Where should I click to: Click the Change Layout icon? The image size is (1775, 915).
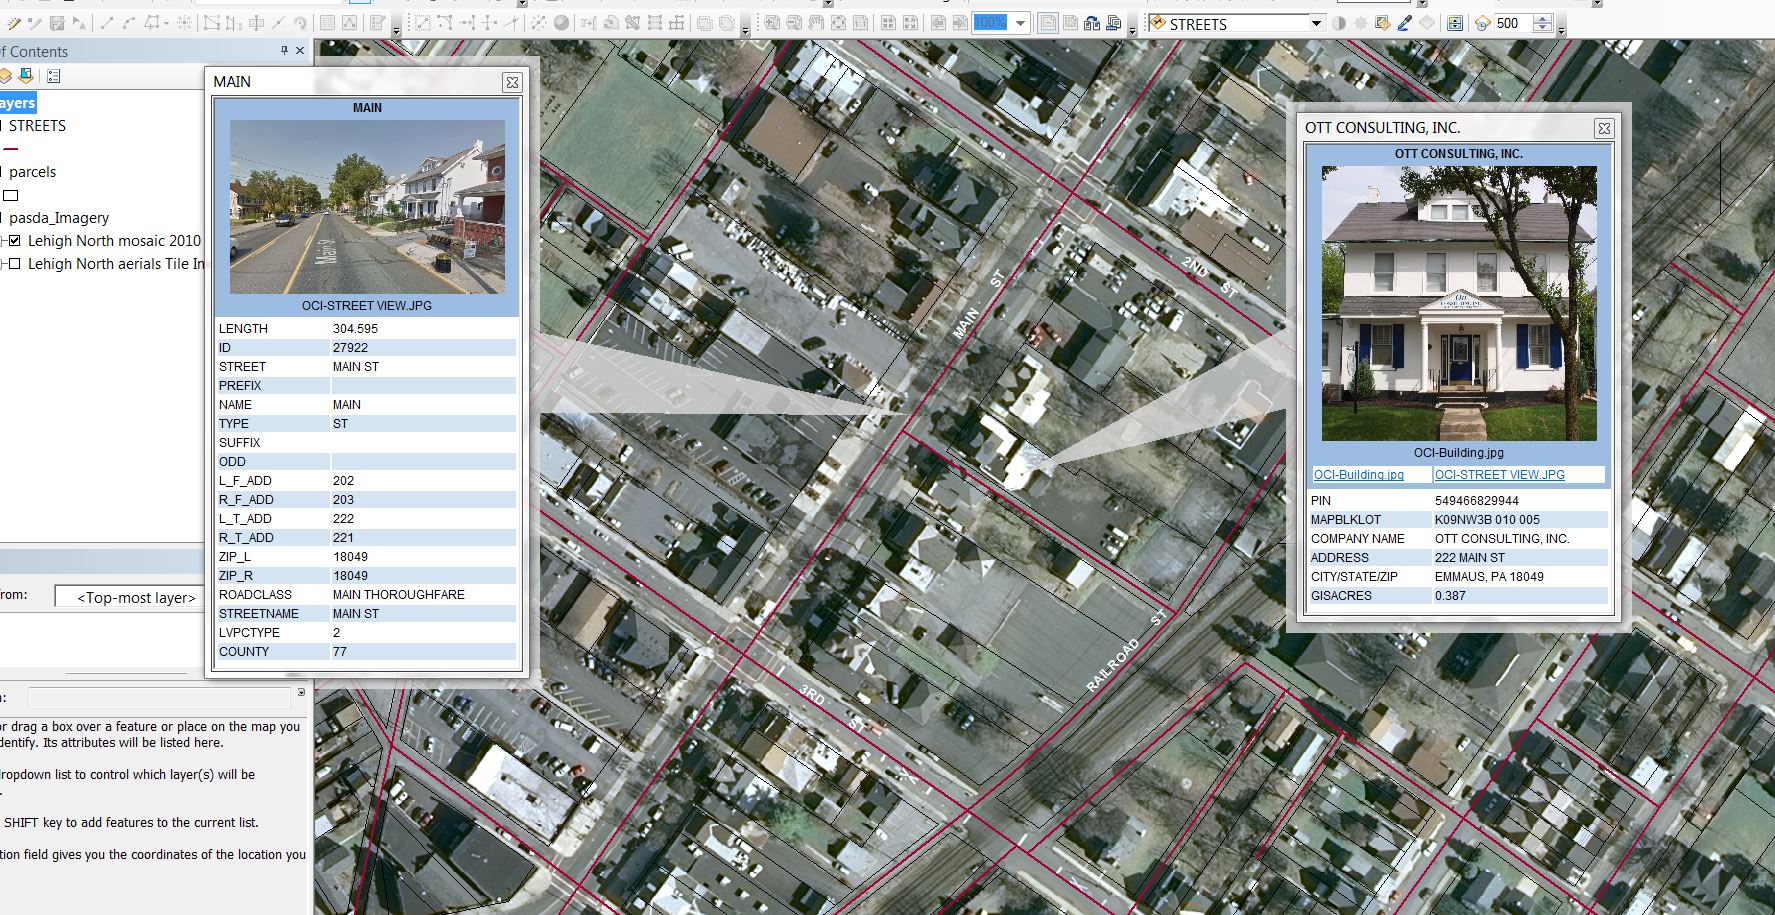click(1091, 23)
